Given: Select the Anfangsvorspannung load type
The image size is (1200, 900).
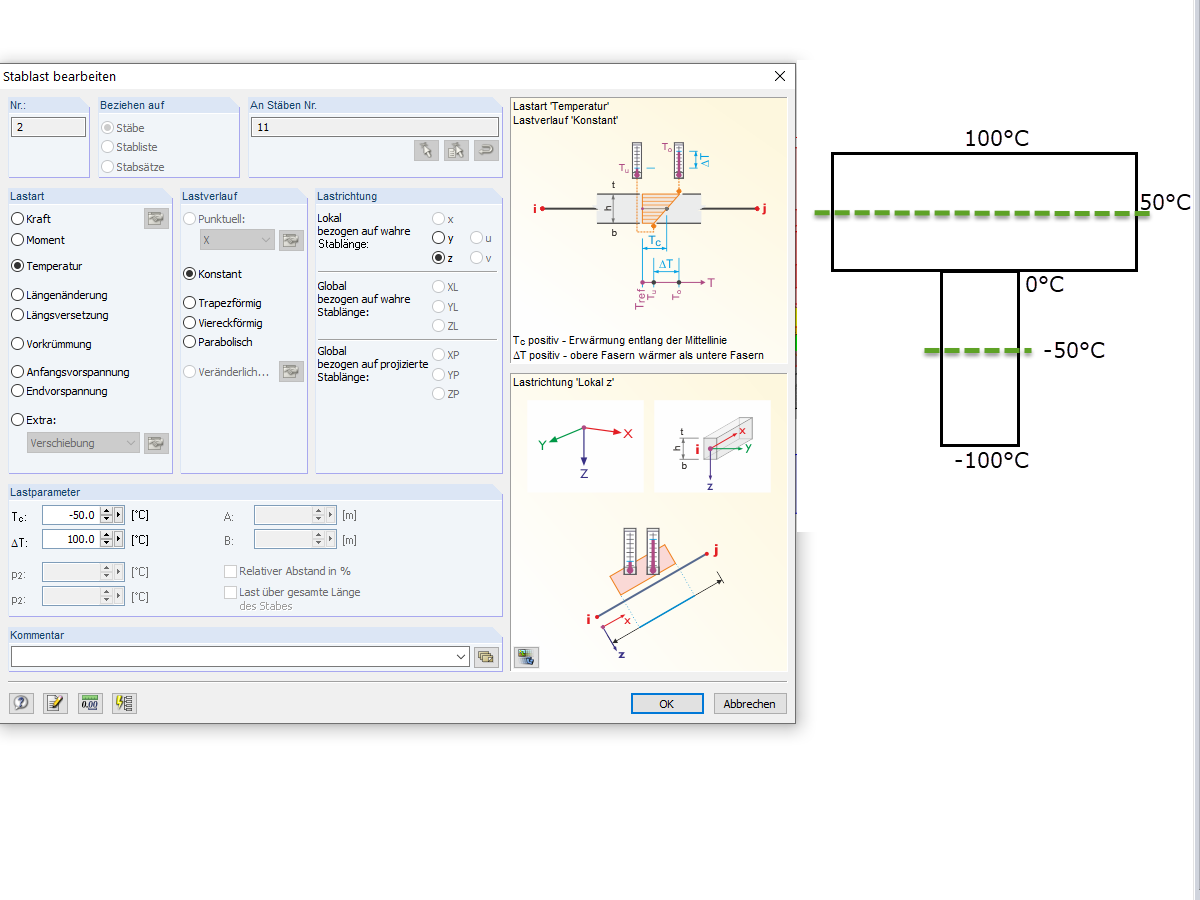Looking at the screenshot, I should tap(70, 372).
